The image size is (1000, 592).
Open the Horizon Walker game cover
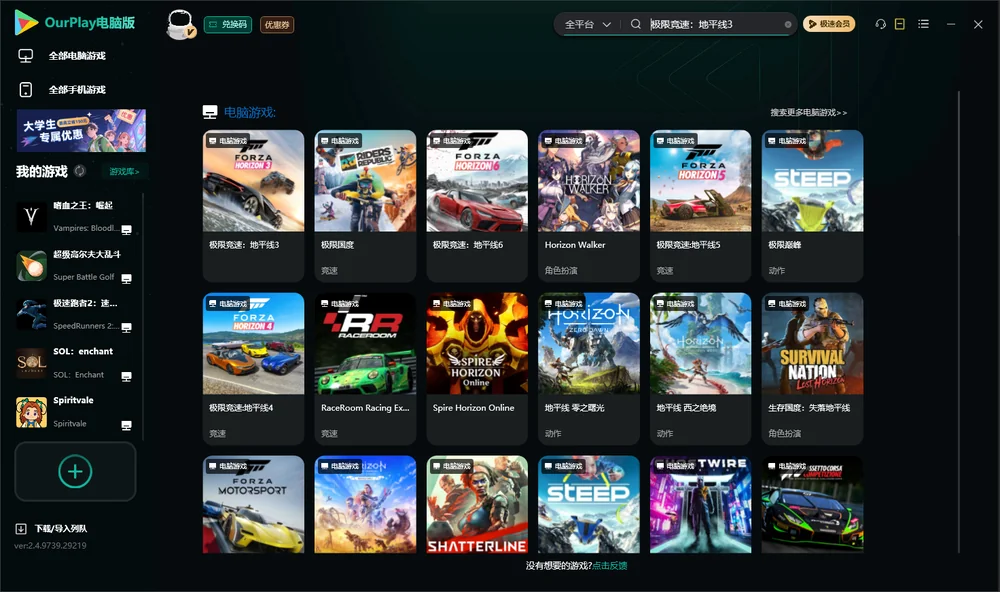click(x=589, y=181)
